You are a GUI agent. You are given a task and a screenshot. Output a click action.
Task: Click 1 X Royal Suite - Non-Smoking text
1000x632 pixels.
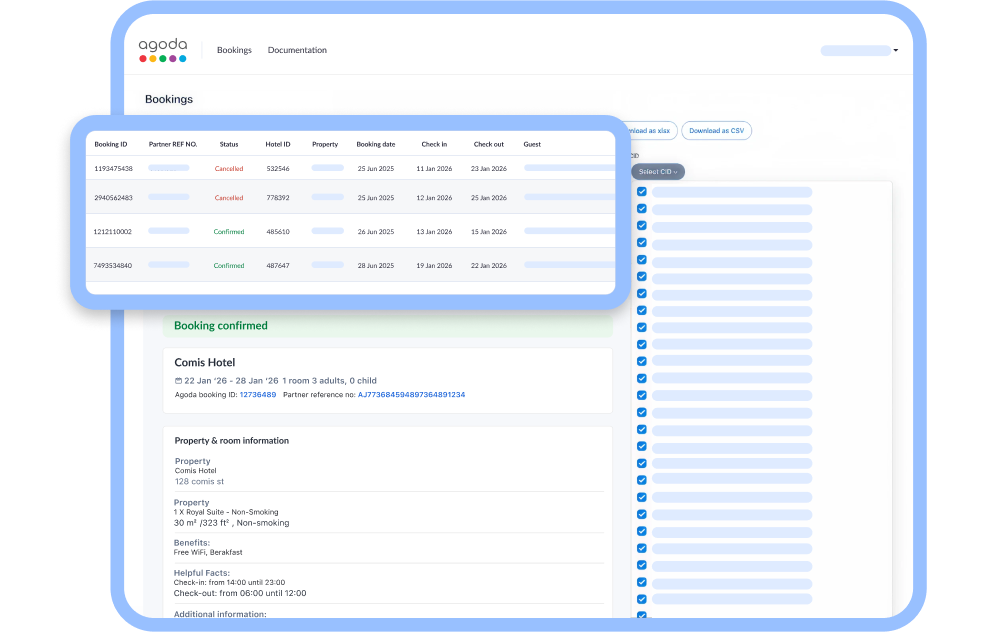226,512
